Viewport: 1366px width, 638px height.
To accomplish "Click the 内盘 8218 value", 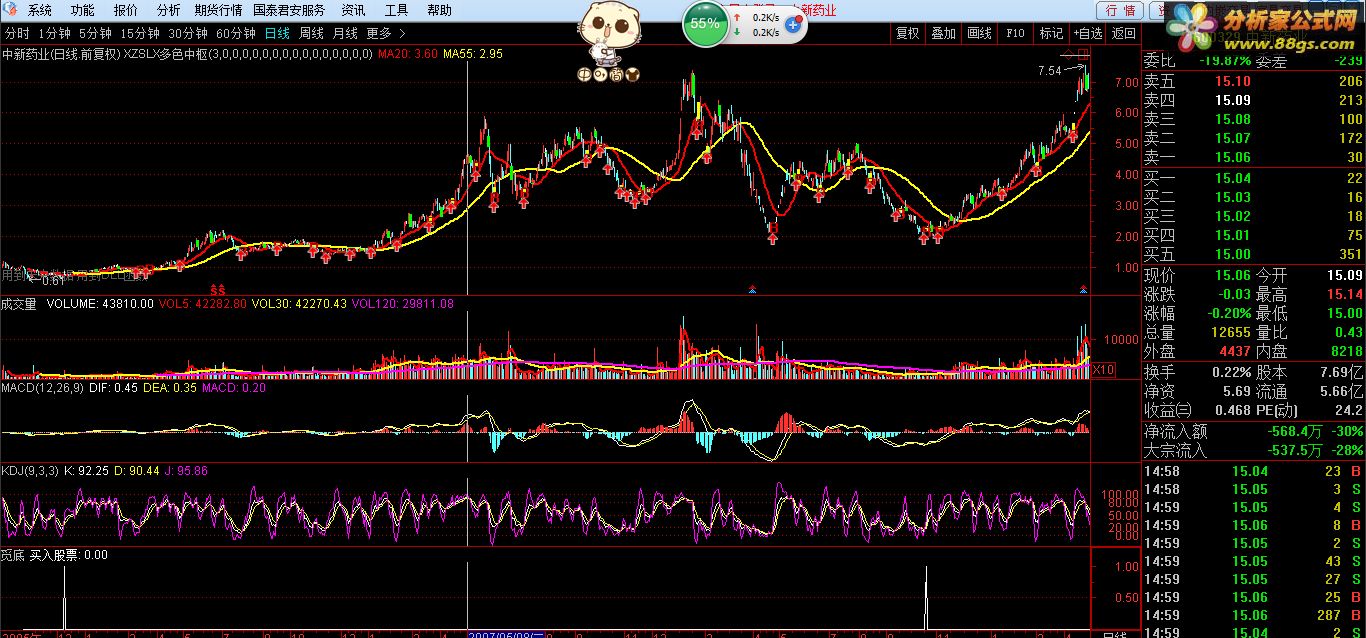I will pyautogui.click(x=1347, y=351).
